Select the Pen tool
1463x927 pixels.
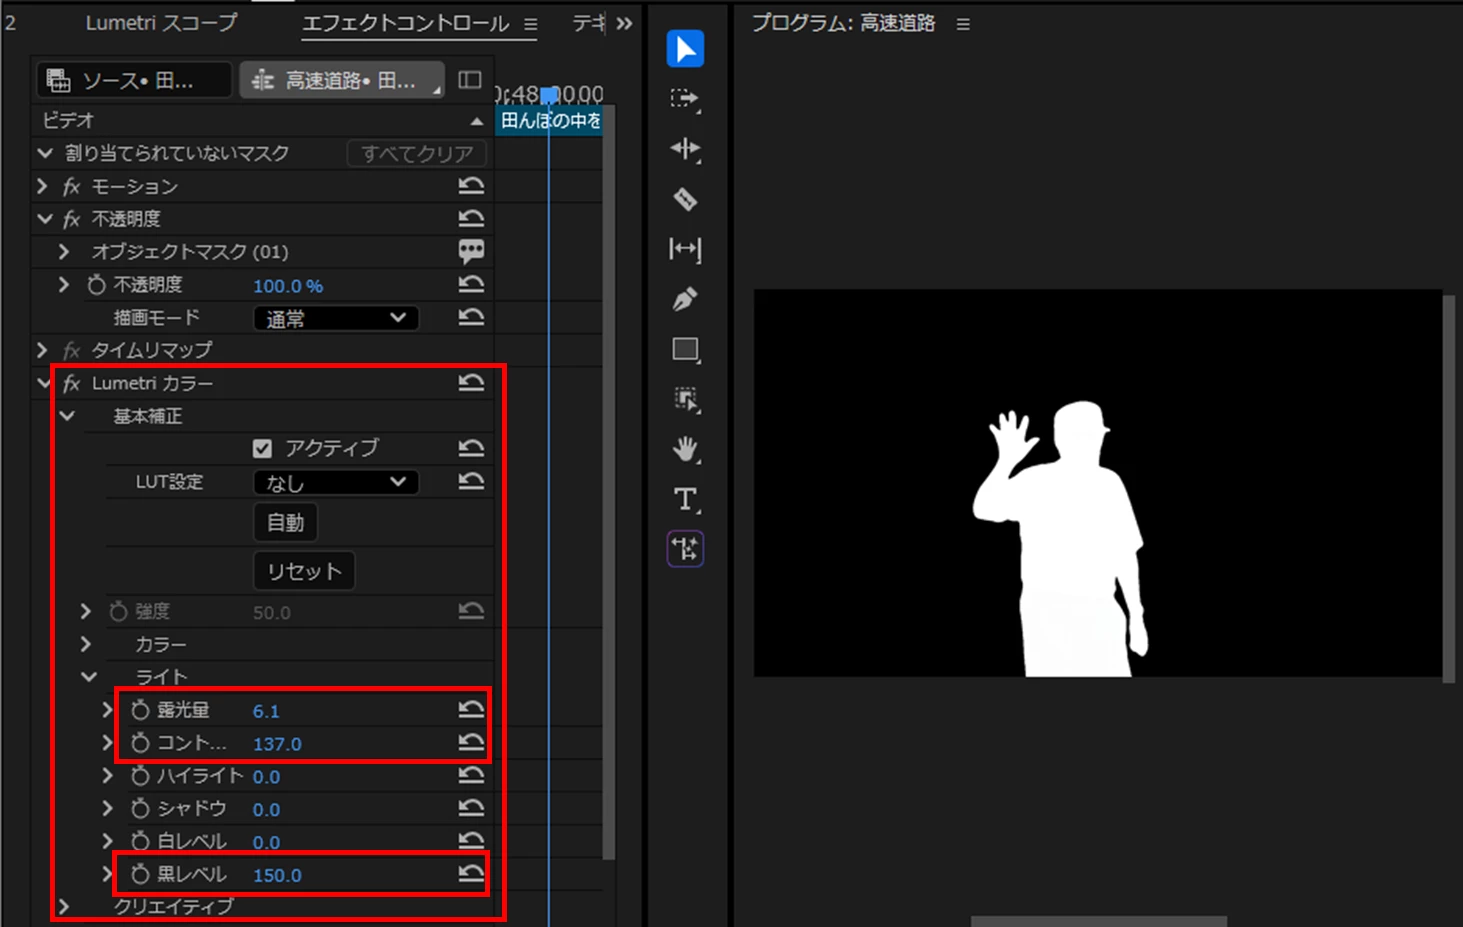point(685,299)
